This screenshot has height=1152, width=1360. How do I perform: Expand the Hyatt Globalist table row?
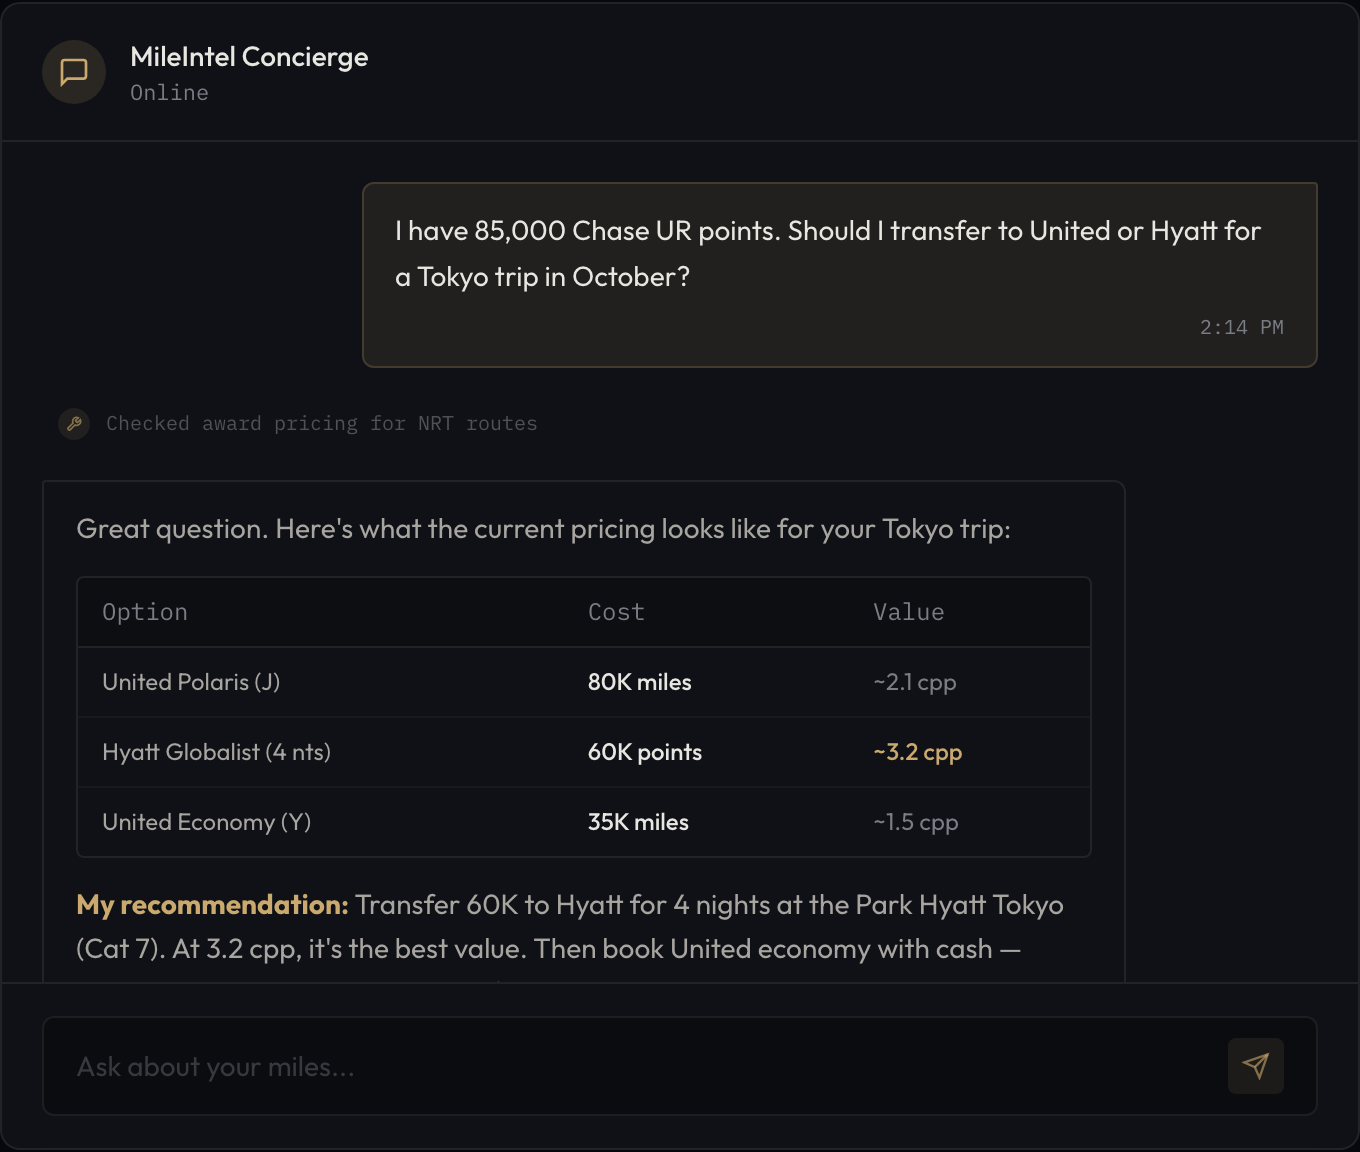click(x=584, y=752)
